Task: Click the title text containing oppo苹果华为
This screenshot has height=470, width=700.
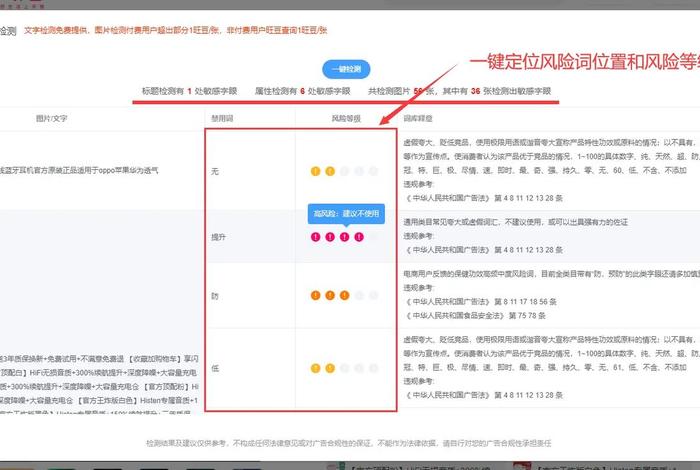Action: click(x=79, y=171)
